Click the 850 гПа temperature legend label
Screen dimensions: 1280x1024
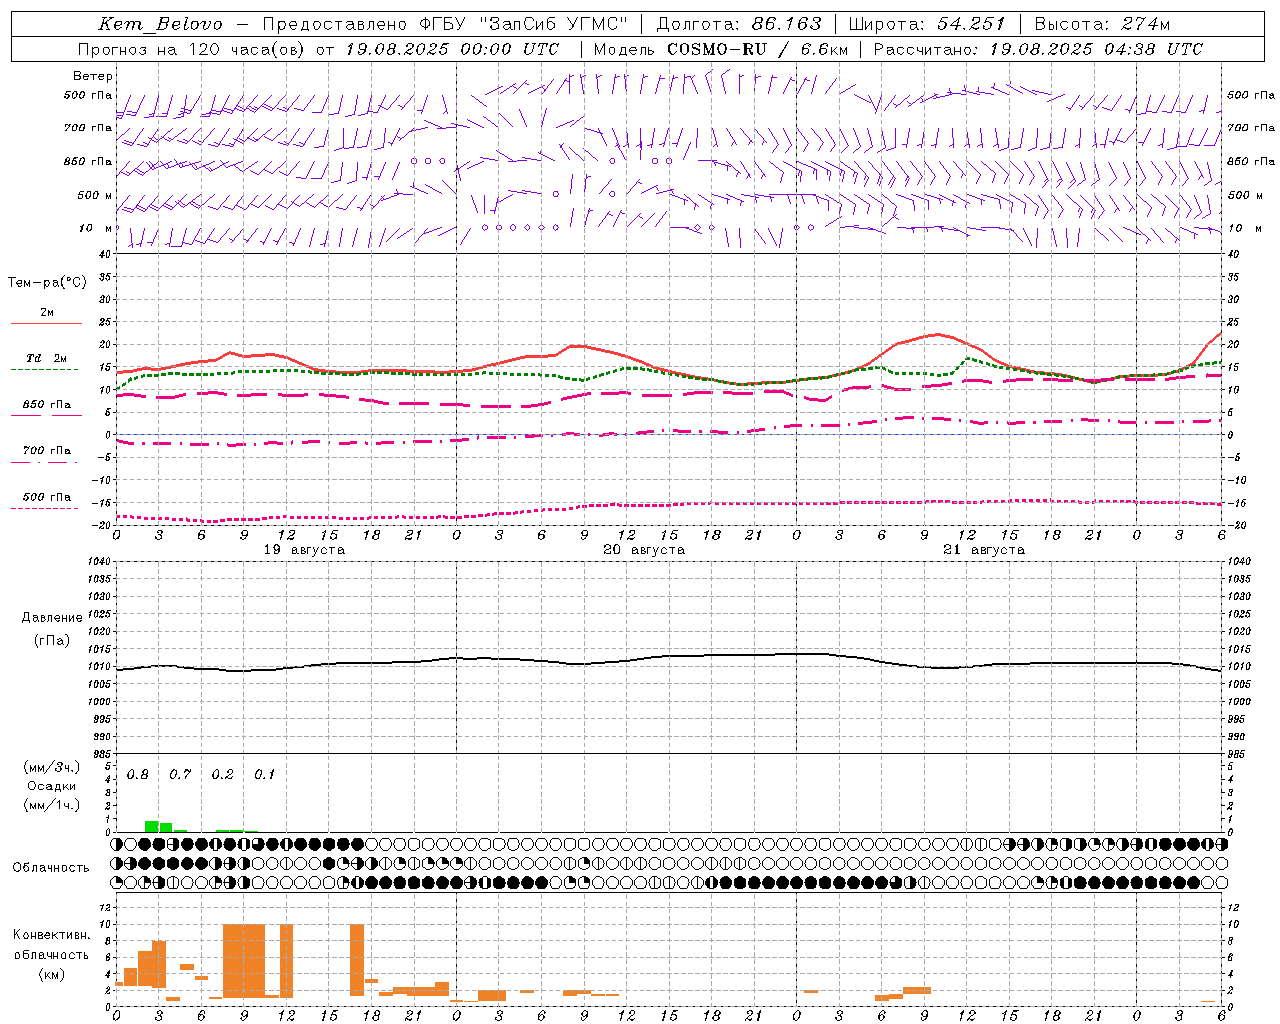46,405
